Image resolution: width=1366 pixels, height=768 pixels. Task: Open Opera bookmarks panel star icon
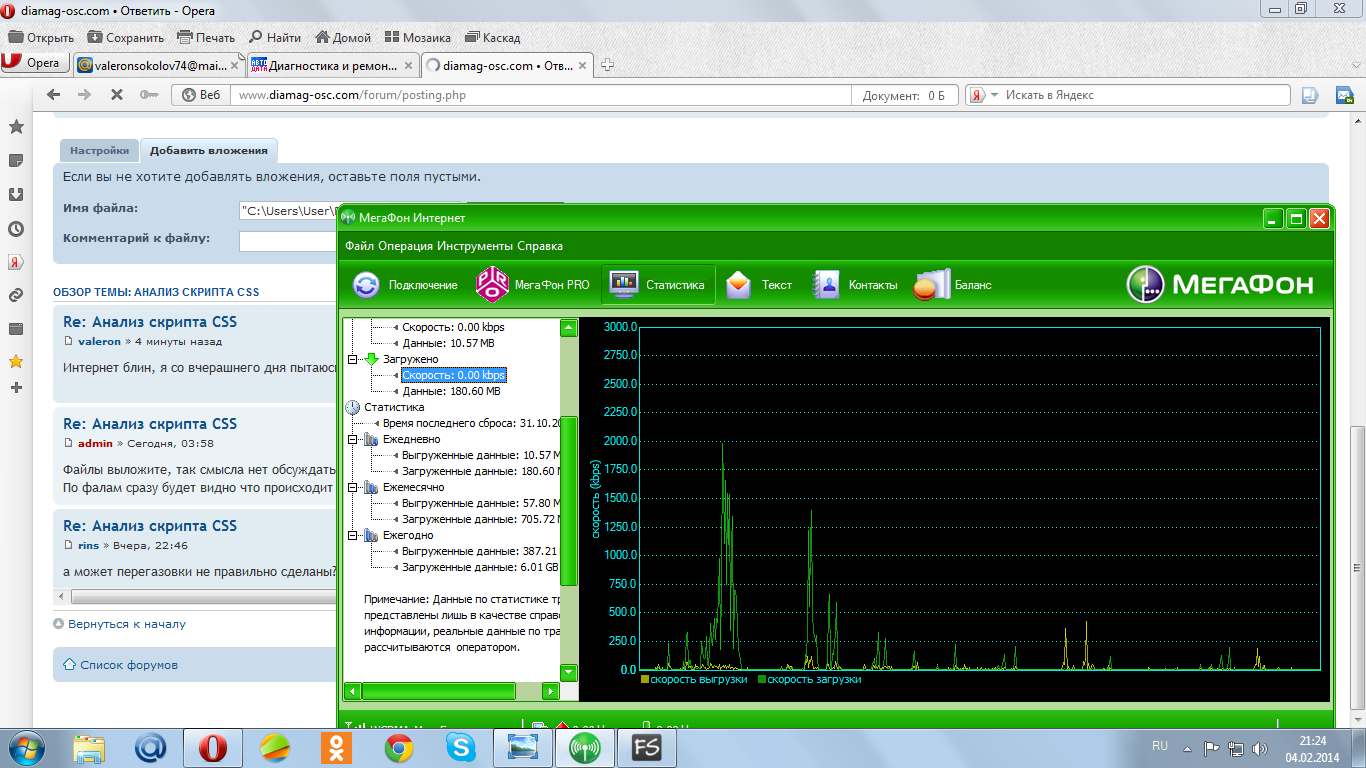pyautogui.click(x=16, y=127)
